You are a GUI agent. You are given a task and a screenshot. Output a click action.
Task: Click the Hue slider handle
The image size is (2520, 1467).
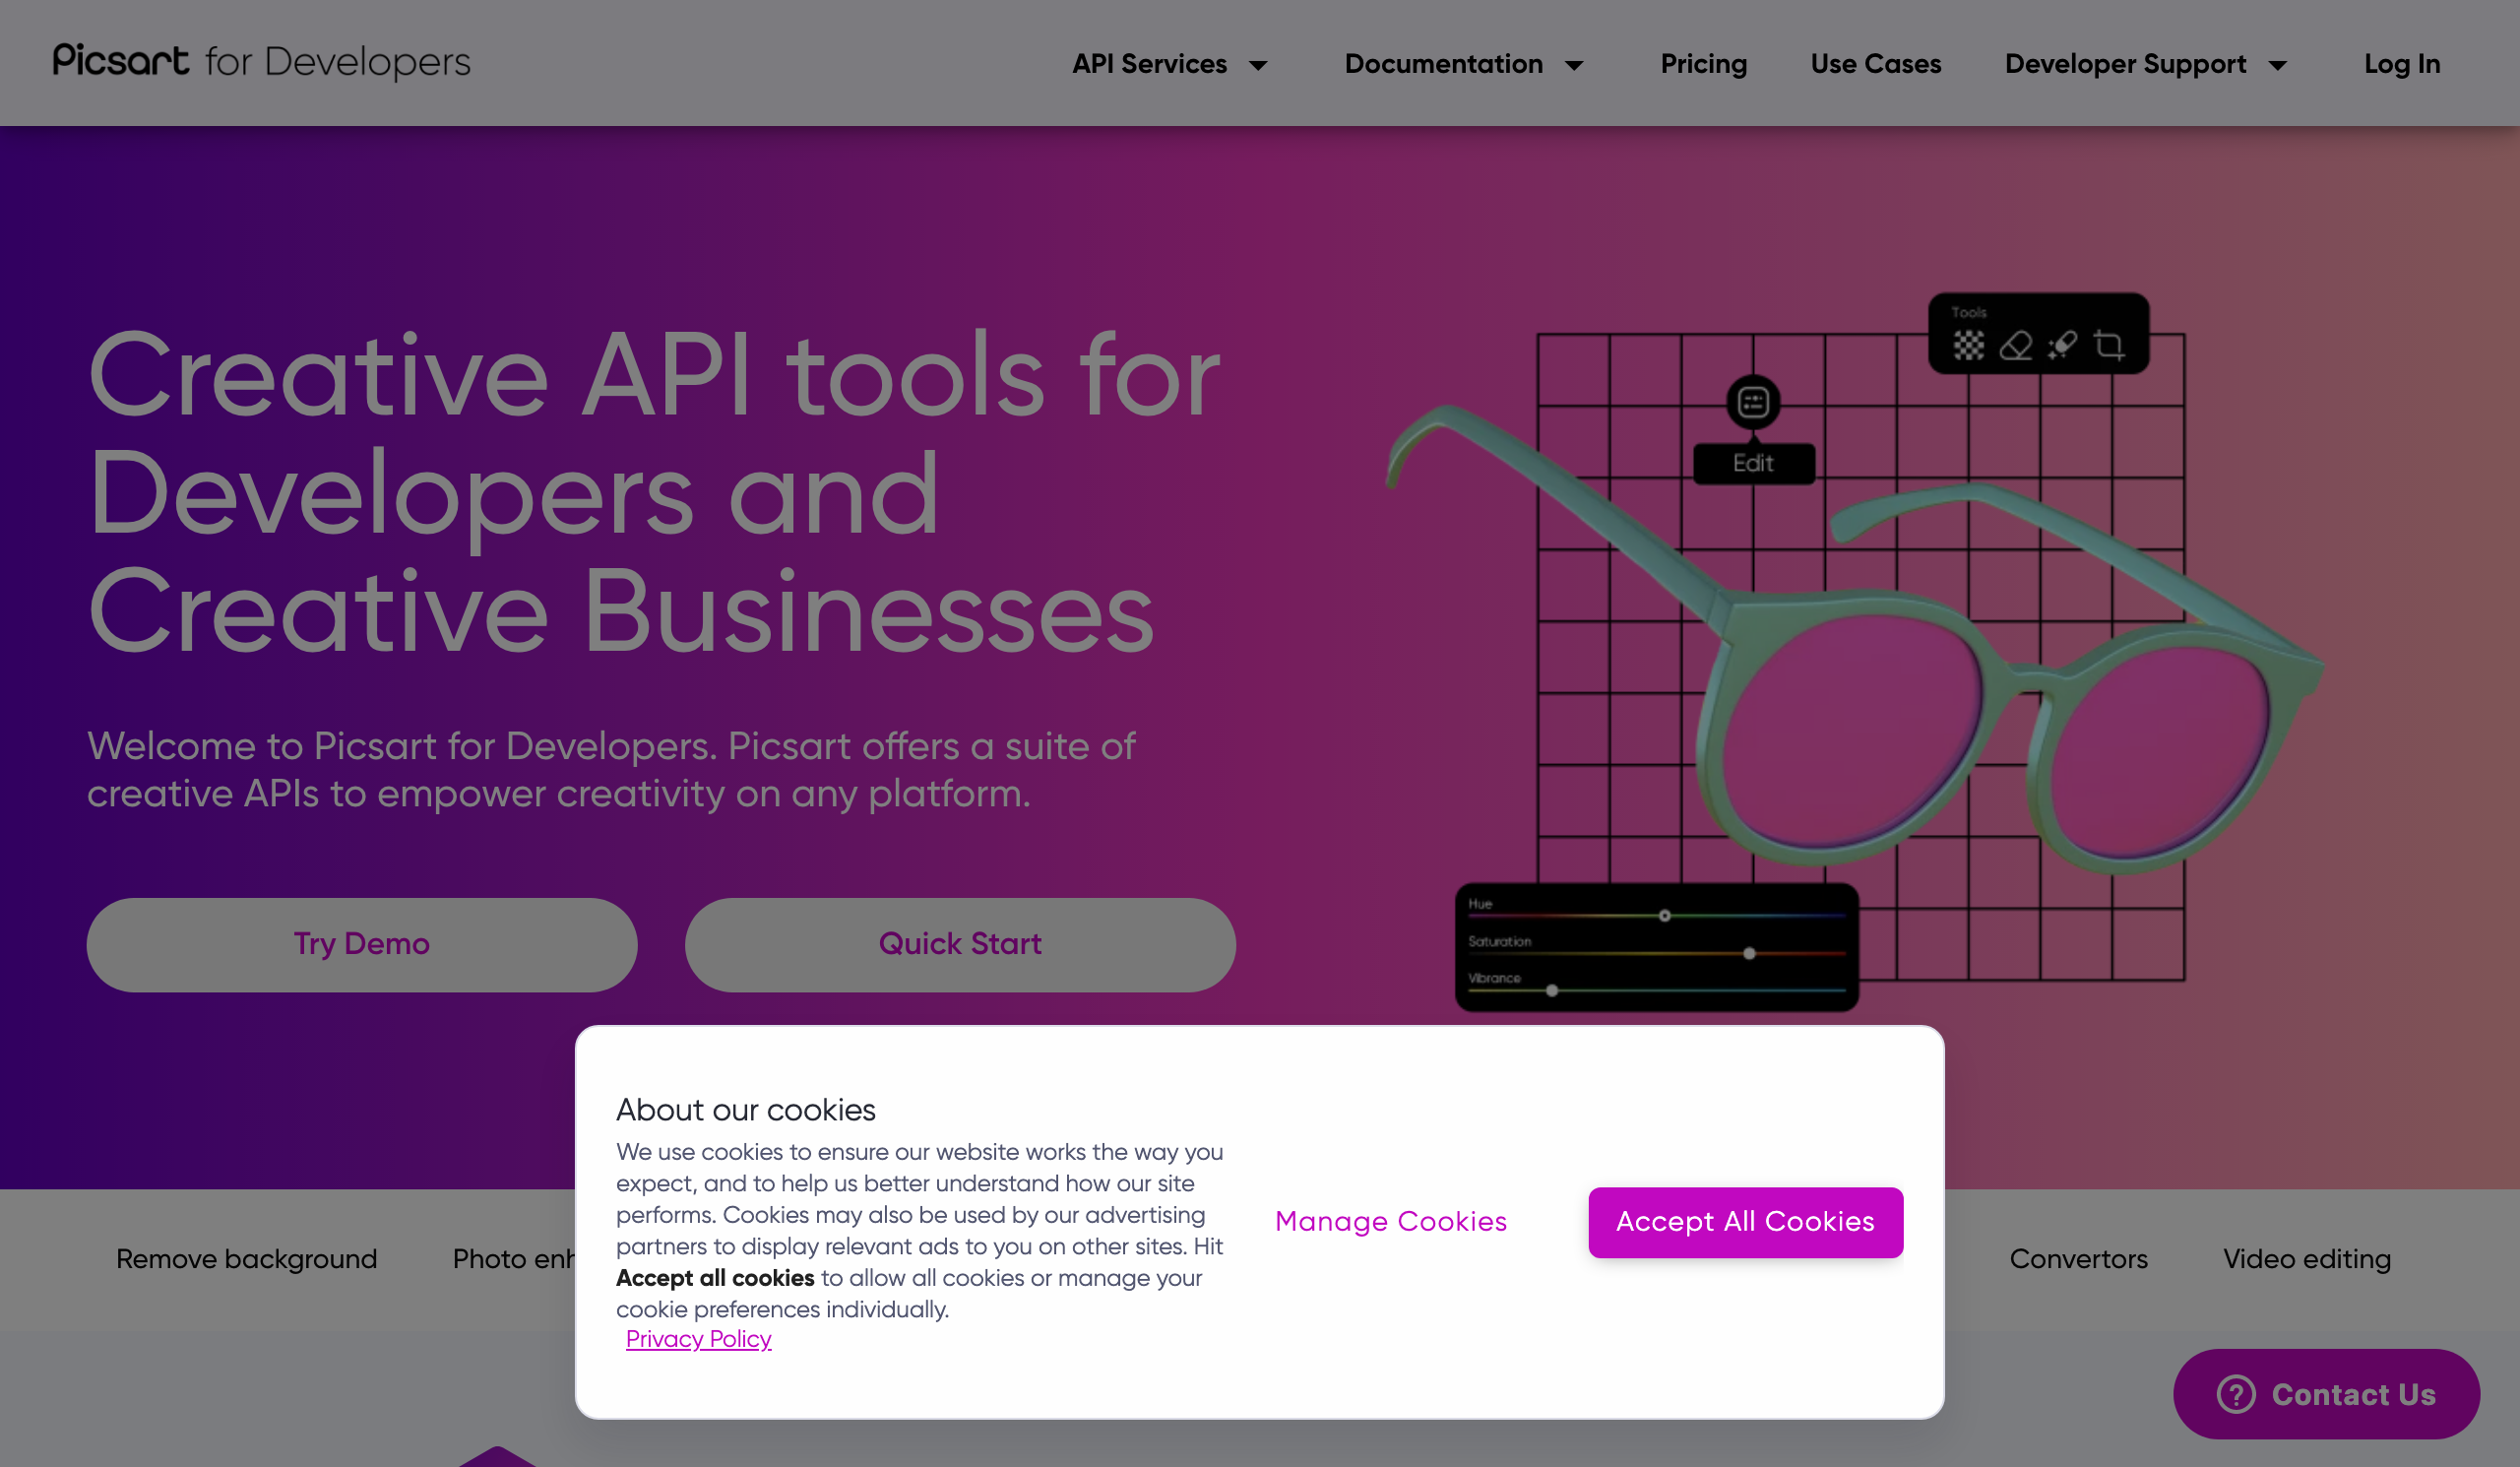point(1664,916)
